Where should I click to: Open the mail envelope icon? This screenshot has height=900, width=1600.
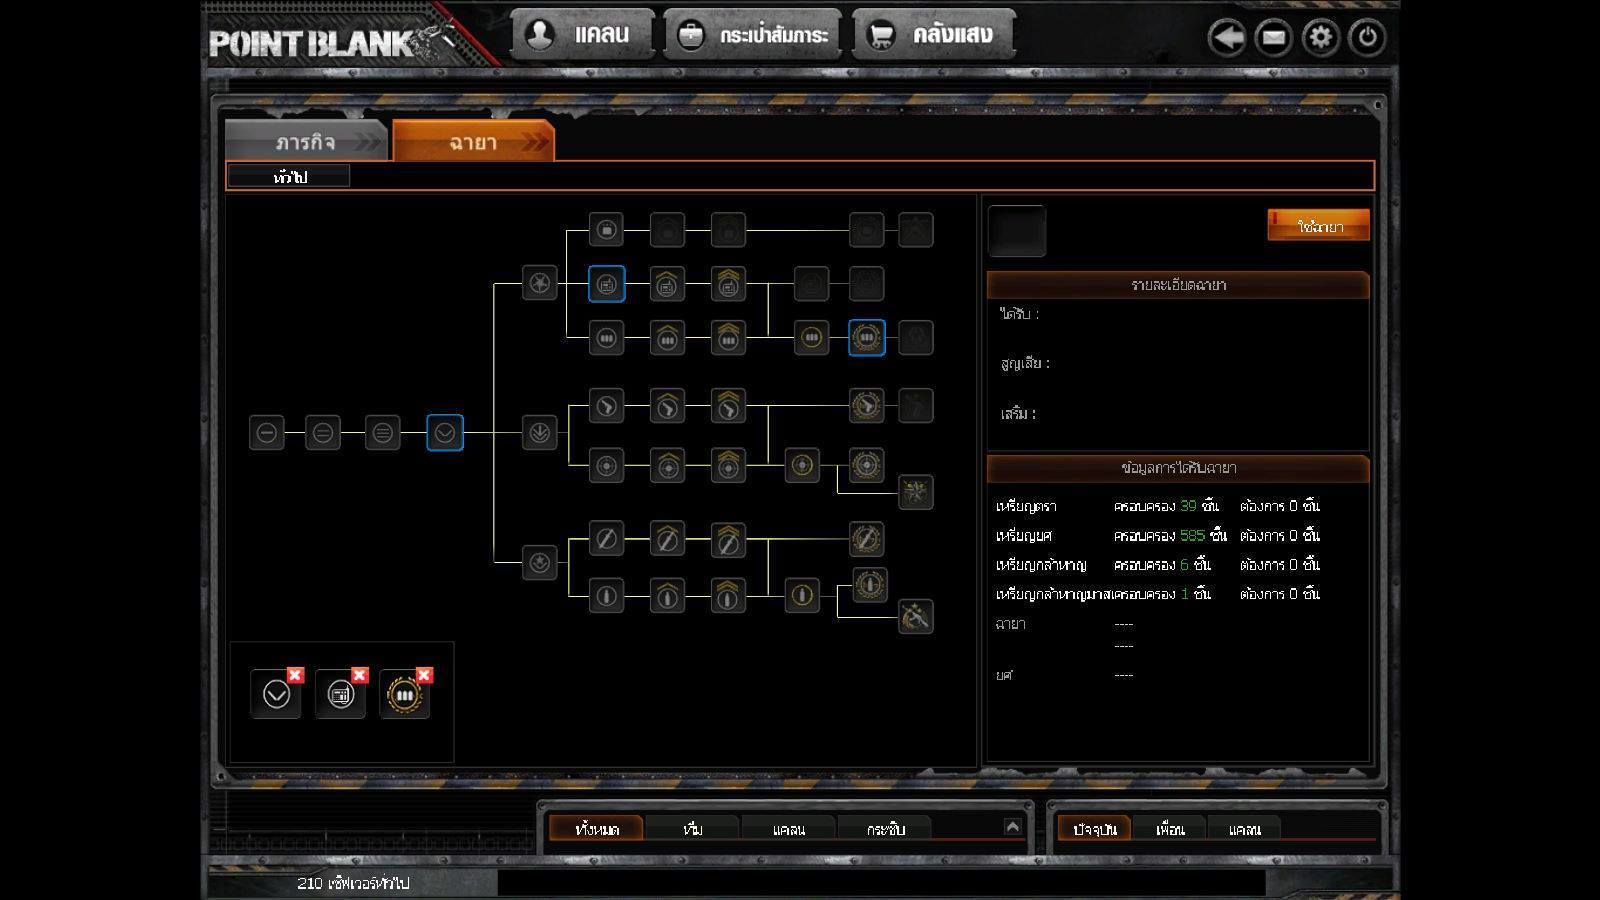(x=1273, y=38)
